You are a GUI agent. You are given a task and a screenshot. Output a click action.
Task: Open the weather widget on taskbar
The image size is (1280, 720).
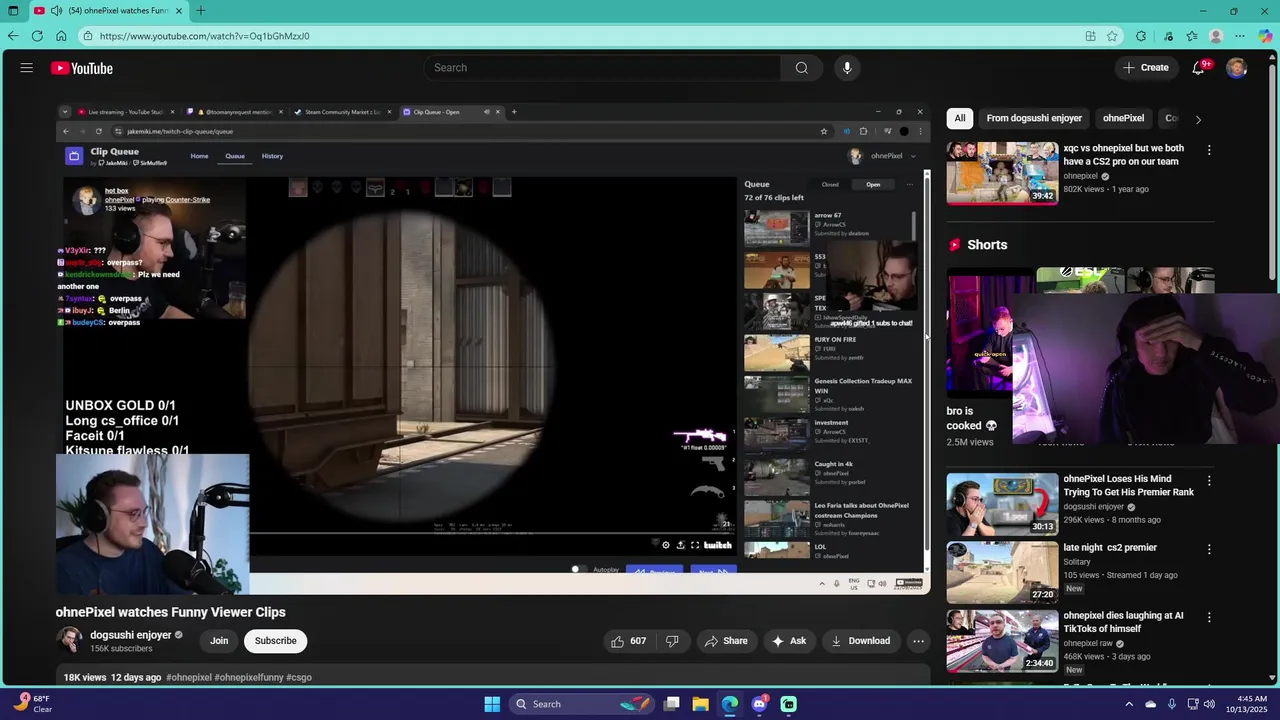tap(32, 703)
